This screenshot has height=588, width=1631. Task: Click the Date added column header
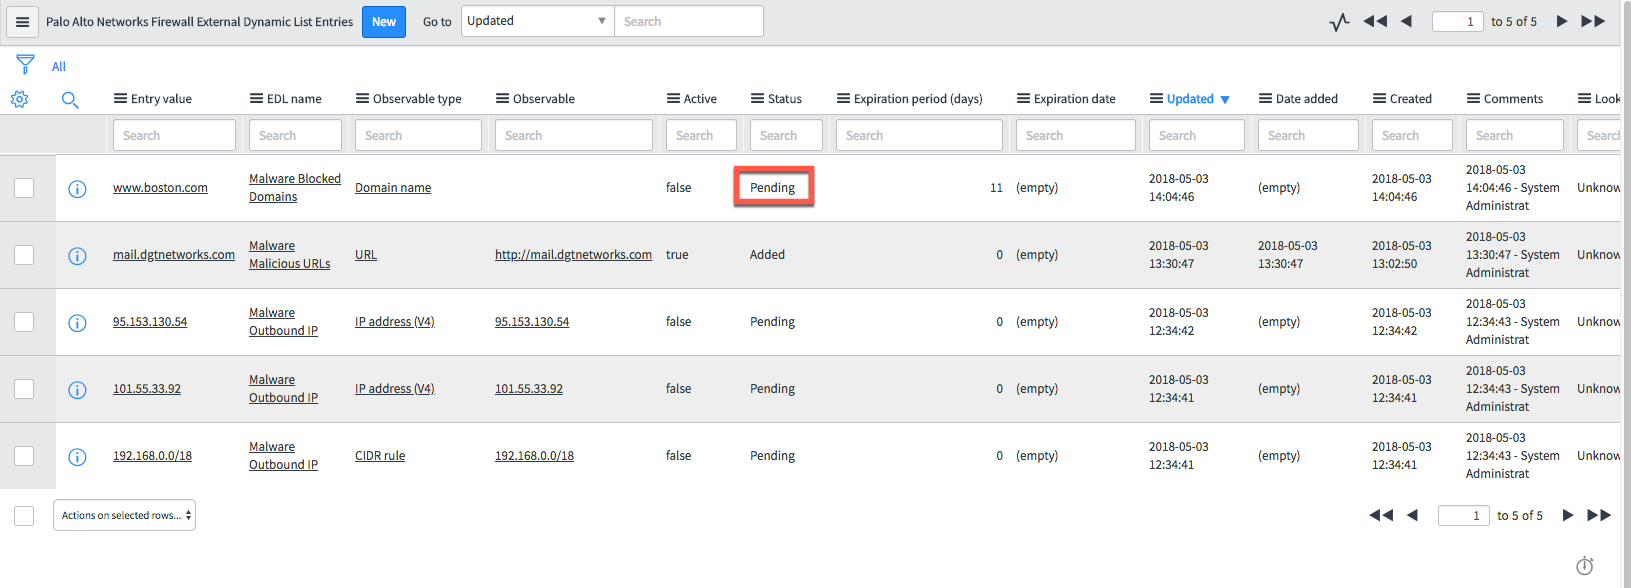point(1306,99)
